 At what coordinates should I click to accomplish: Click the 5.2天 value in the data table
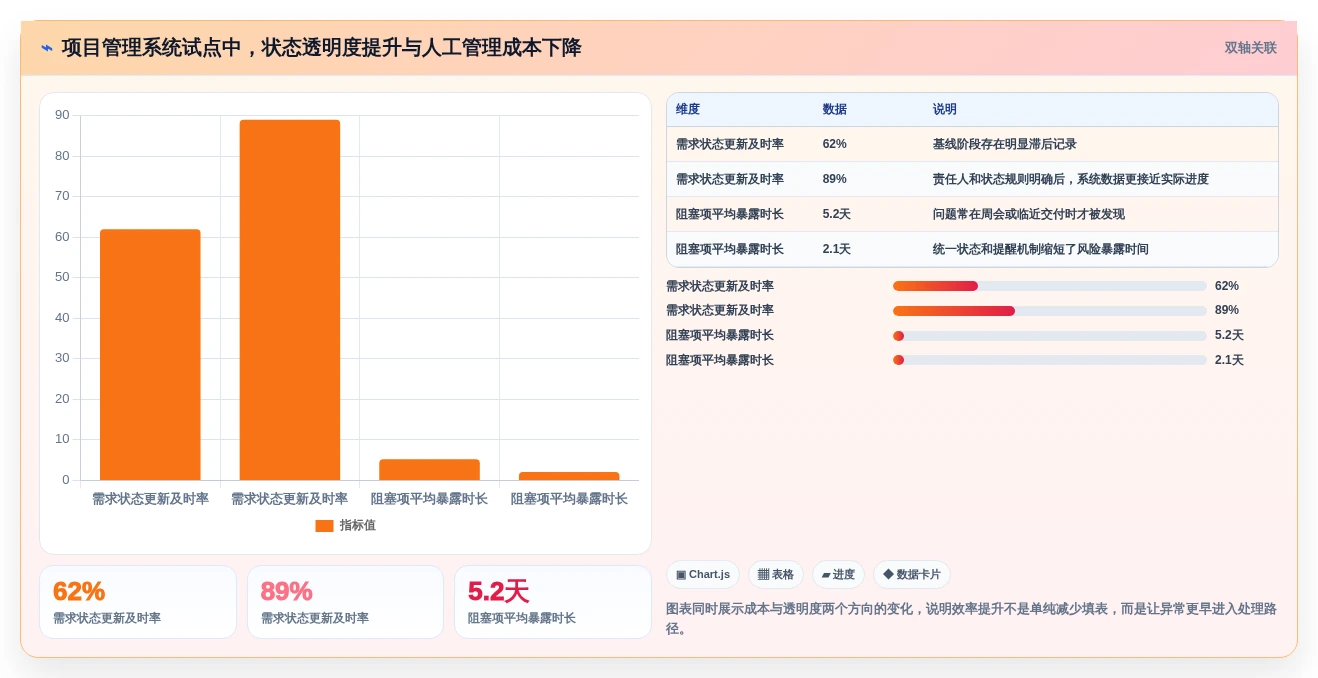(x=837, y=214)
